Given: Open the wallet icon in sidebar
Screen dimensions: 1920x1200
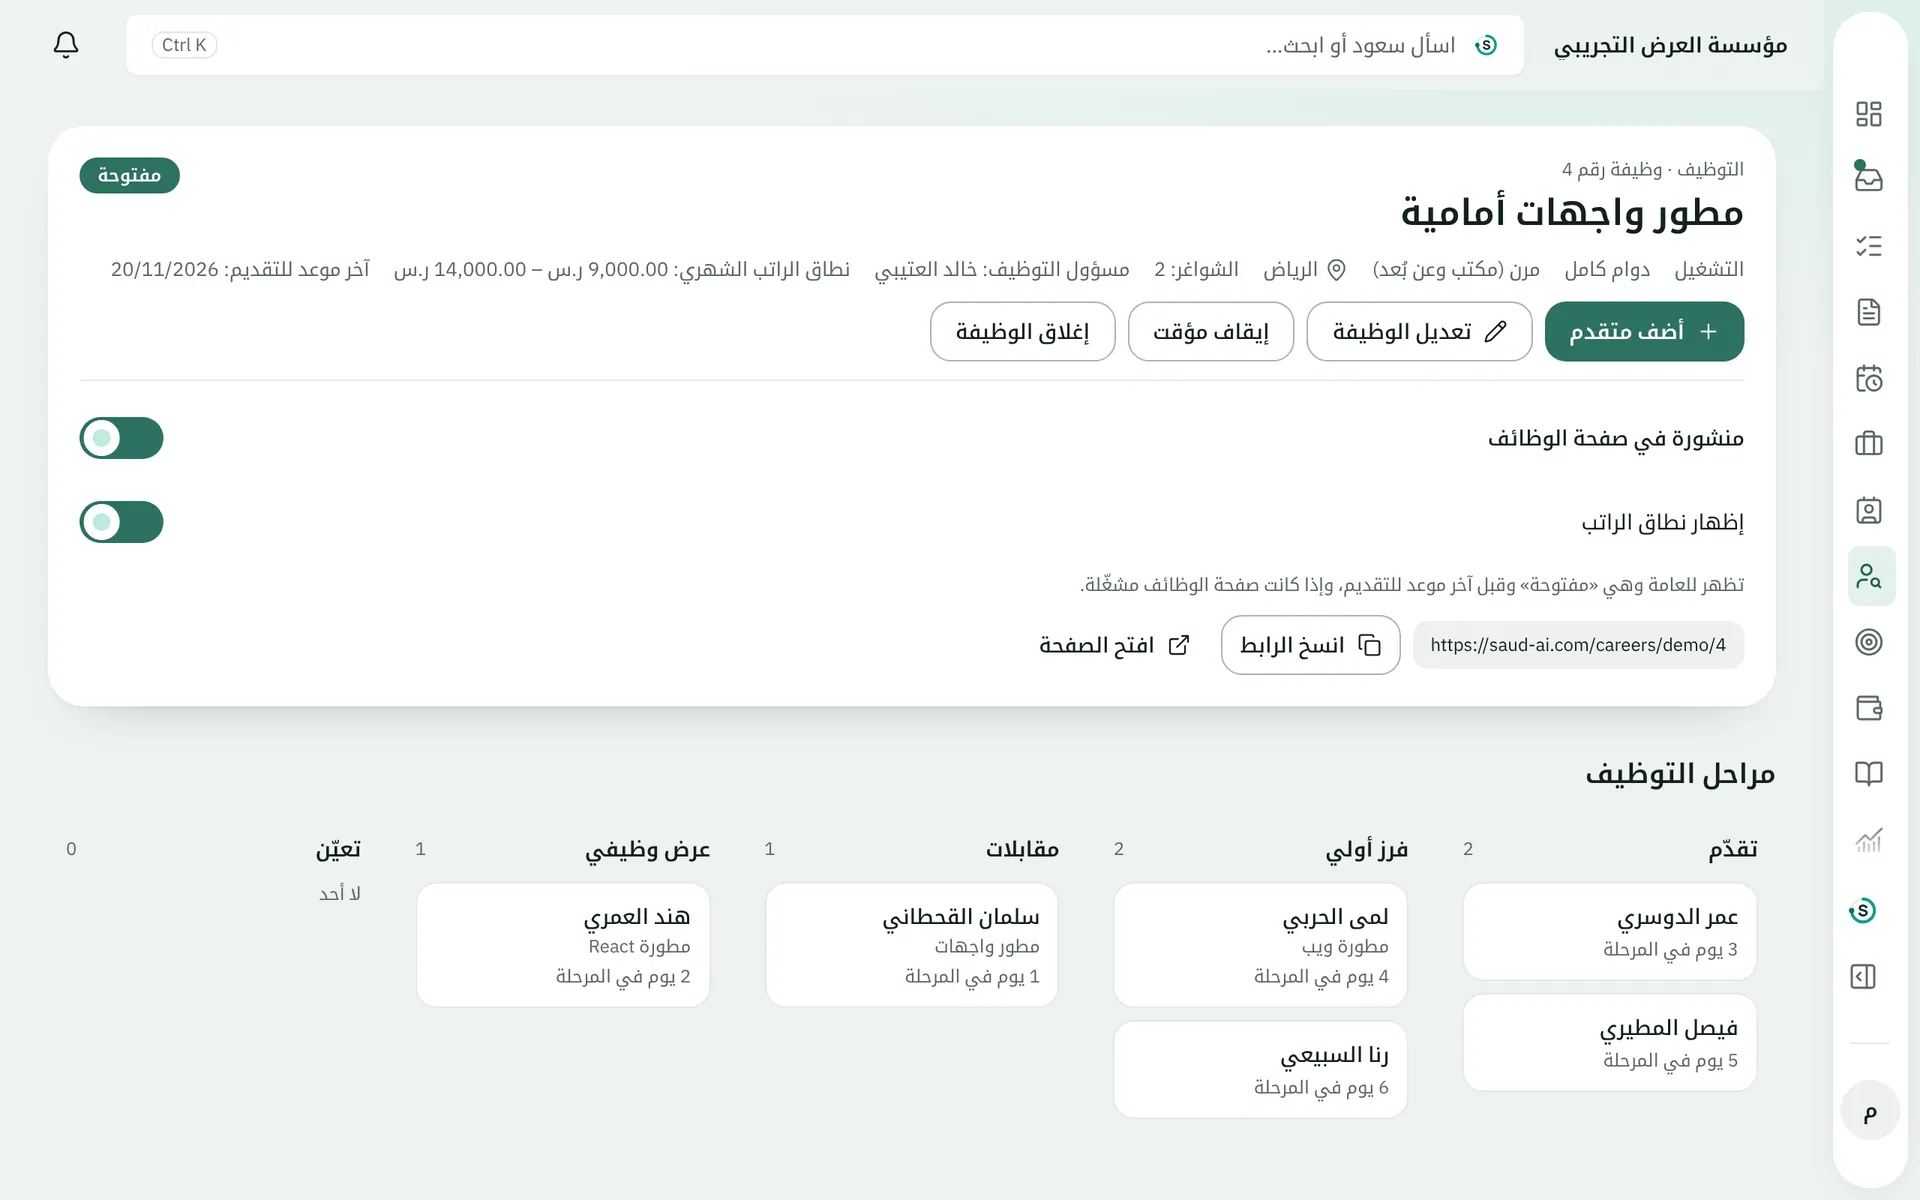Looking at the screenshot, I should tap(1869, 708).
